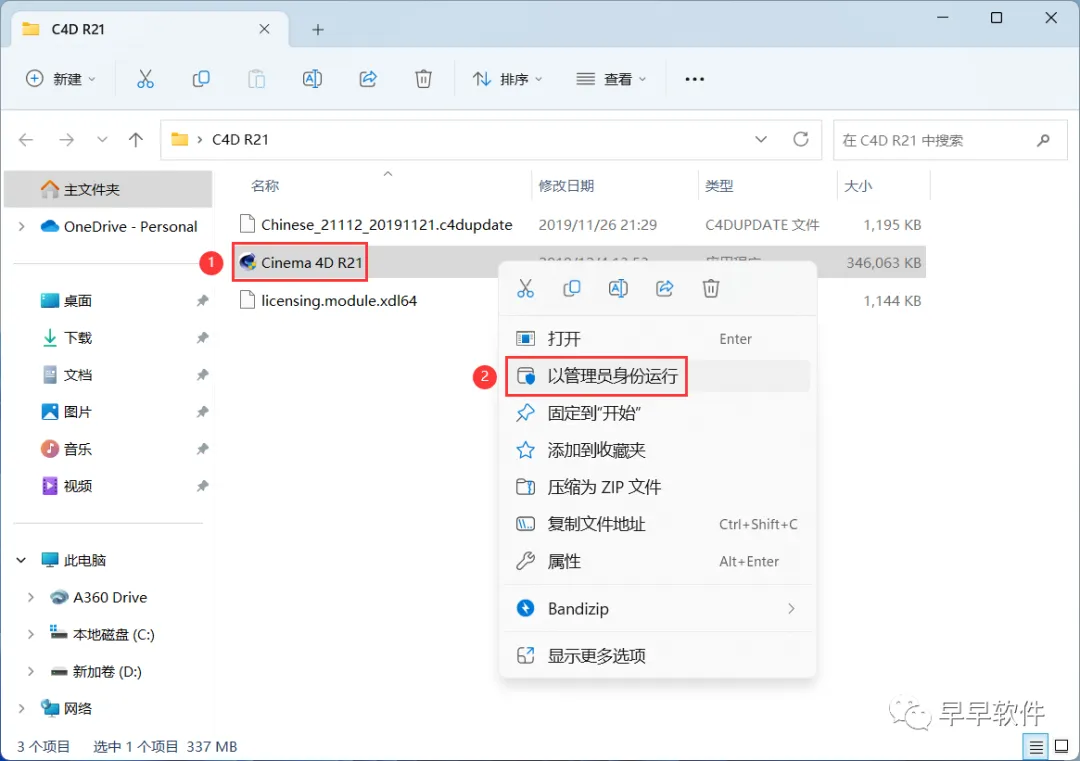Add a new tab with plus button
The height and width of the screenshot is (761, 1080).
point(318,30)
